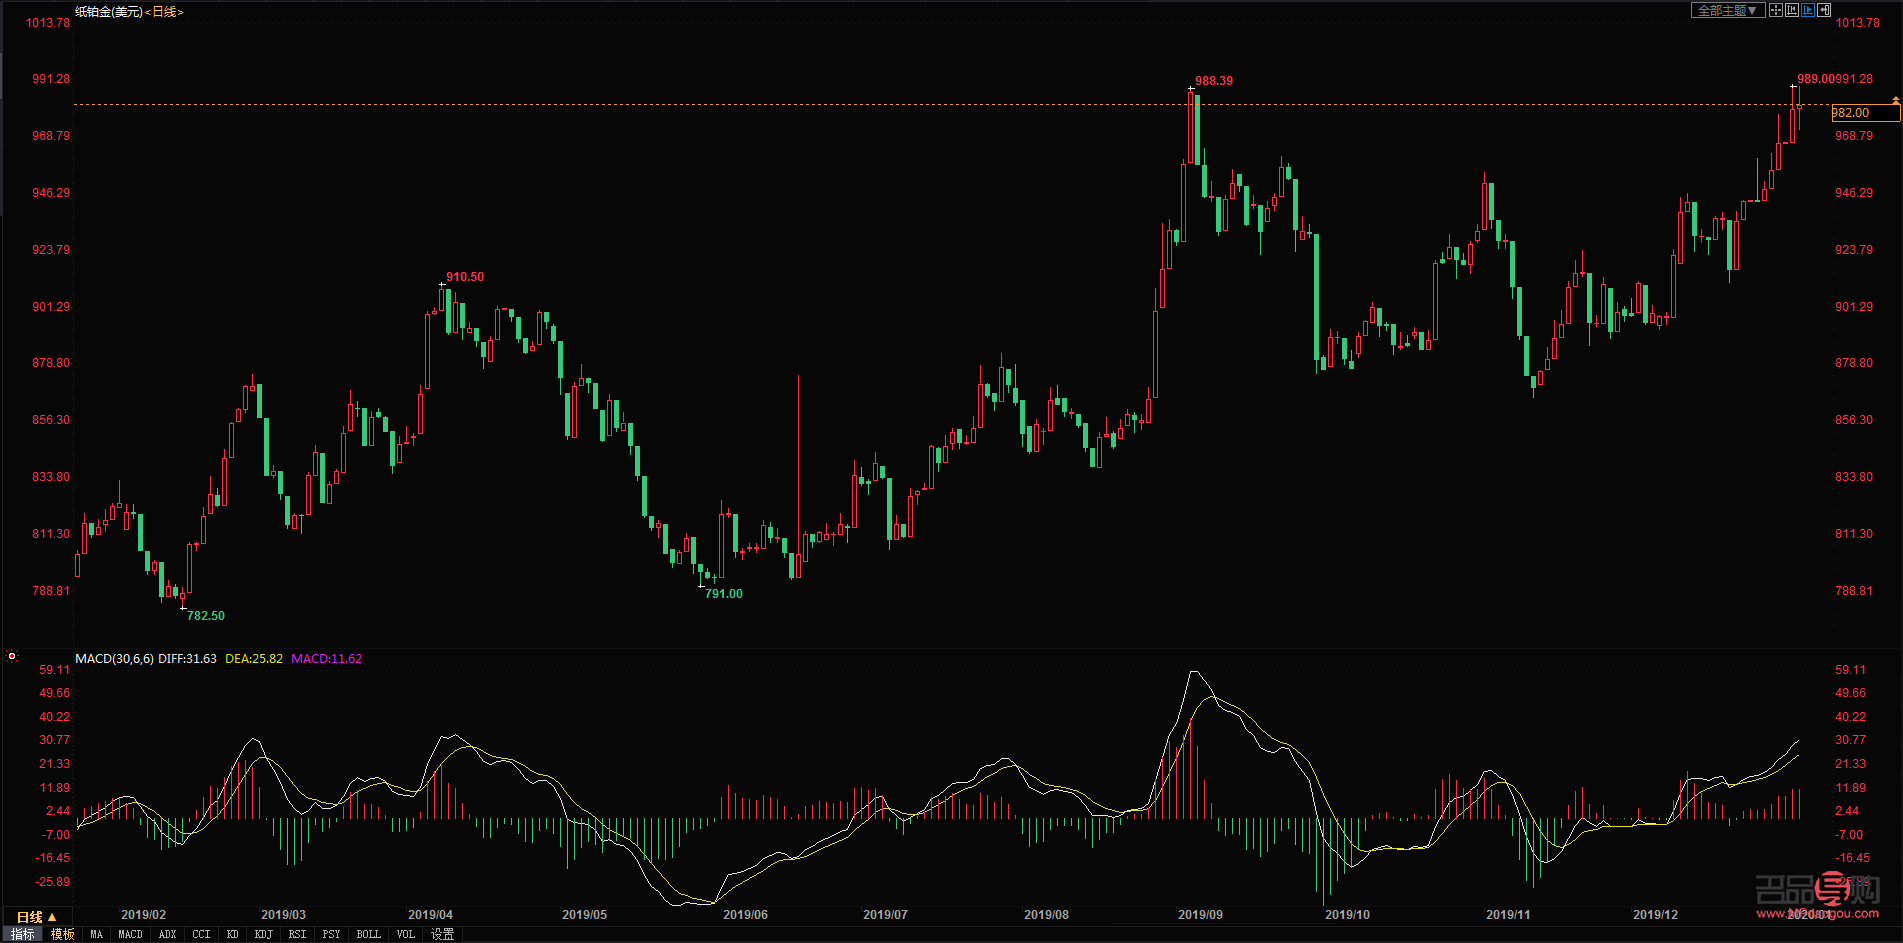
Task: Click the crosshair tool icon in top-right toolbar
Action: [x=1776, y=9]
